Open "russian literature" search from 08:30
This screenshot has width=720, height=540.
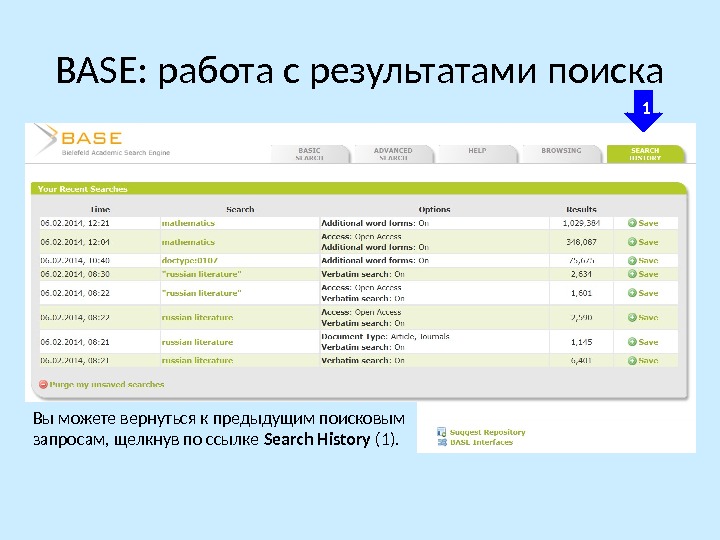click(201, 274)
